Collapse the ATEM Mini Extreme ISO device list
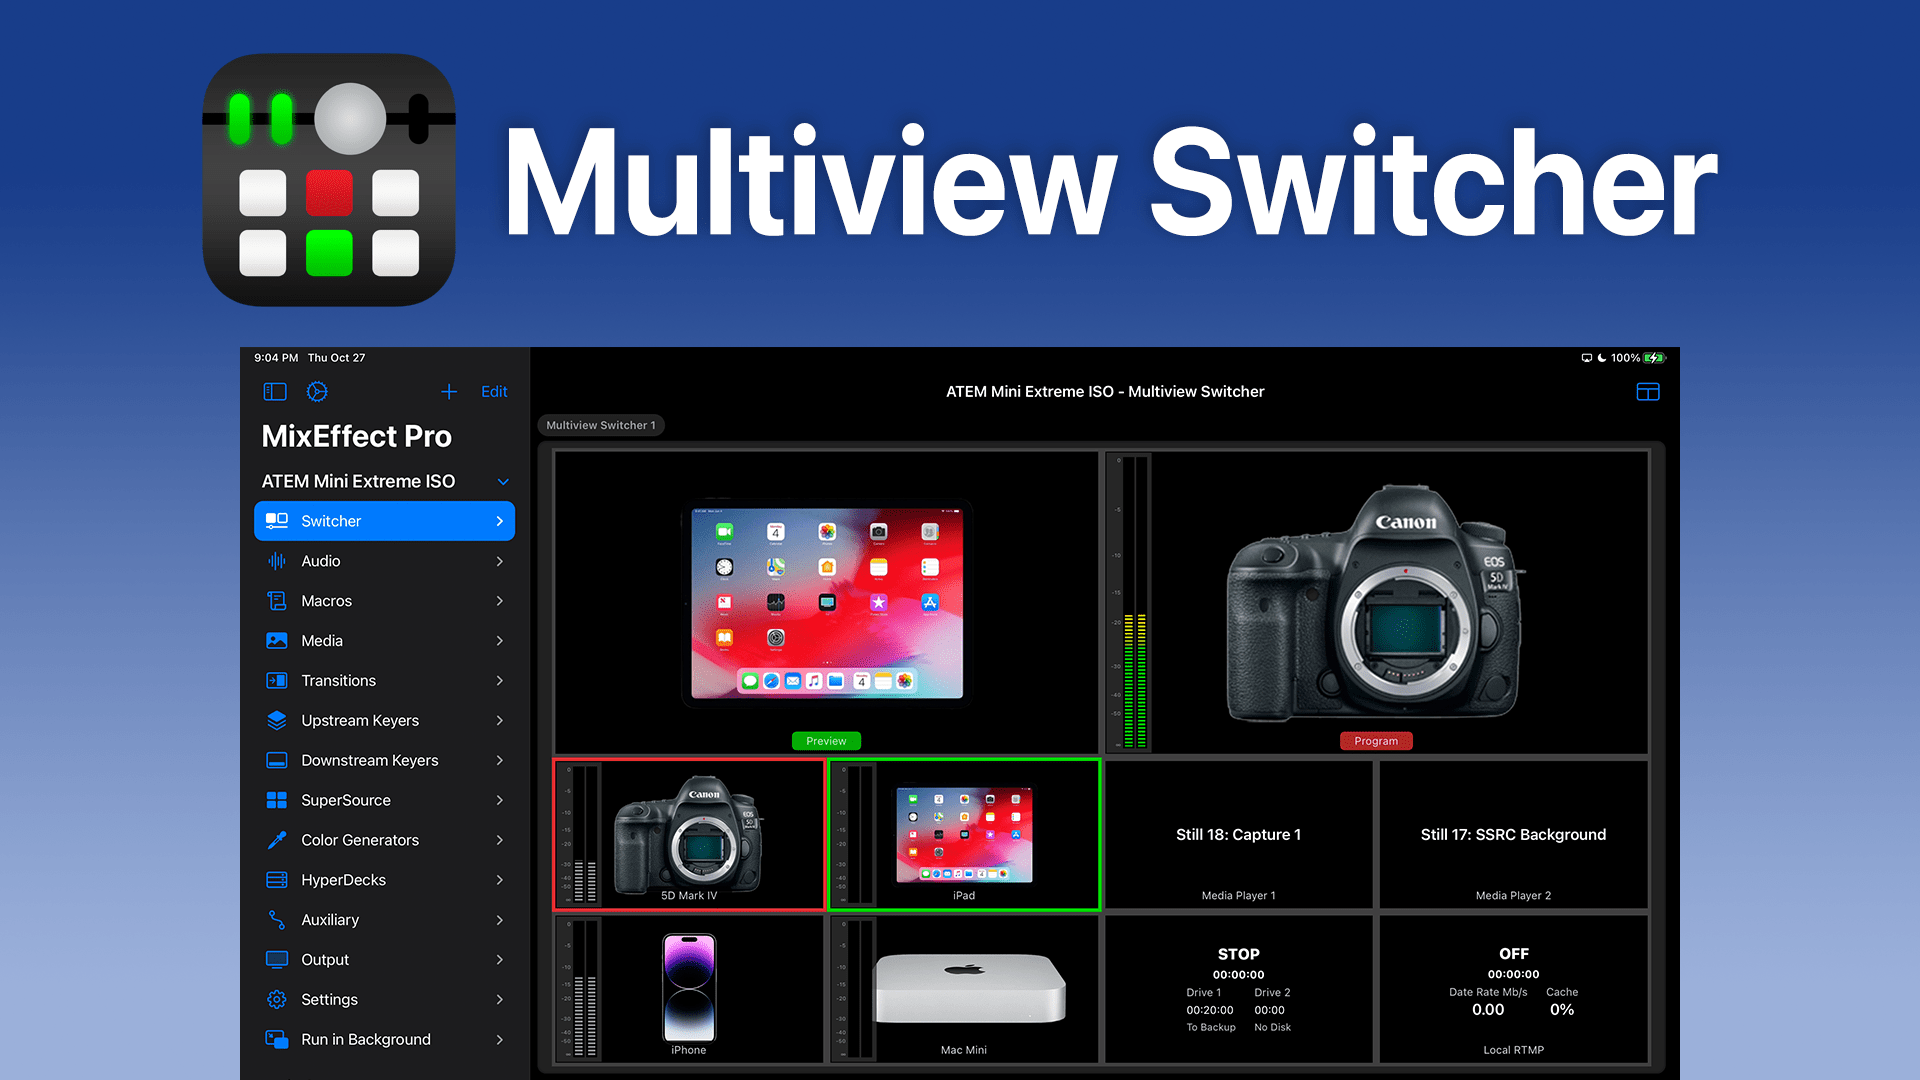Viewport: 1920px width, 1080px height. point(503,481)
